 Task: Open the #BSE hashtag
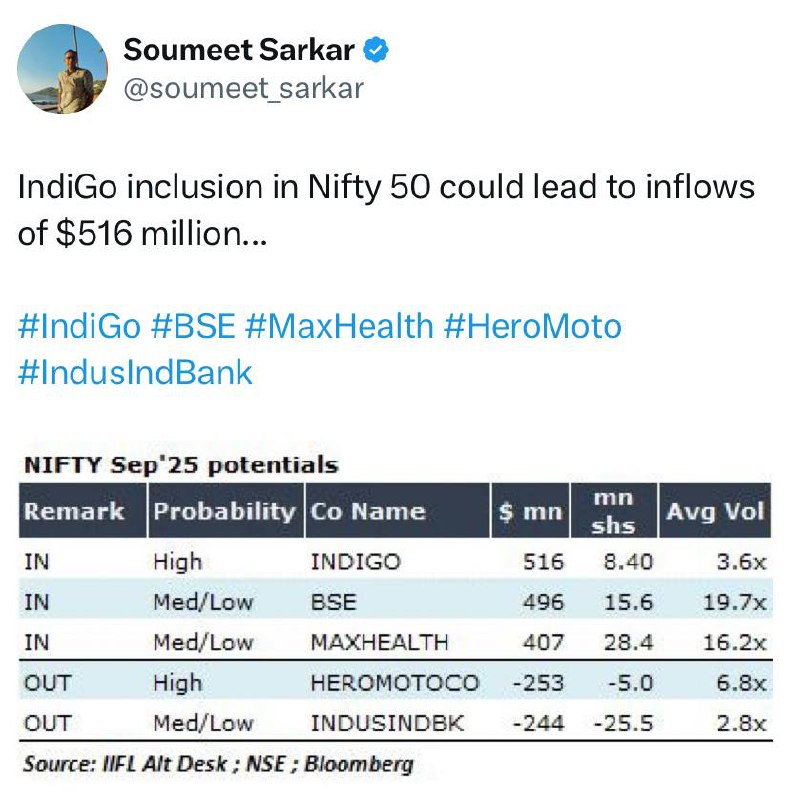pos(193,326)
